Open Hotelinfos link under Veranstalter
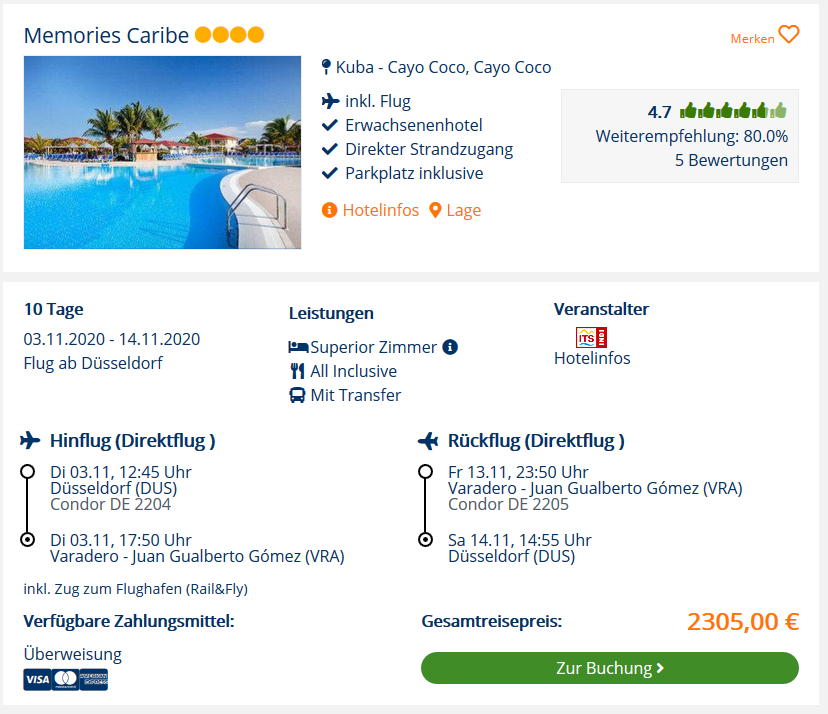 (592, 358)
